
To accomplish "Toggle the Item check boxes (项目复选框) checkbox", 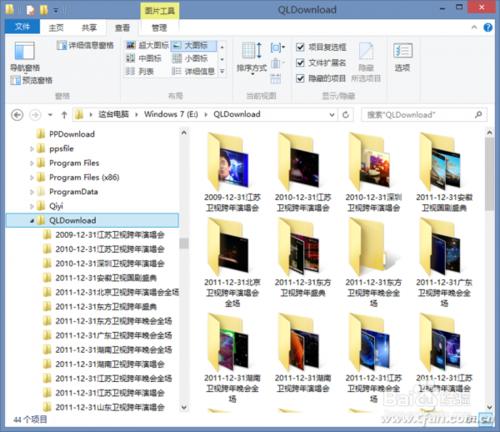I will 300,47.
